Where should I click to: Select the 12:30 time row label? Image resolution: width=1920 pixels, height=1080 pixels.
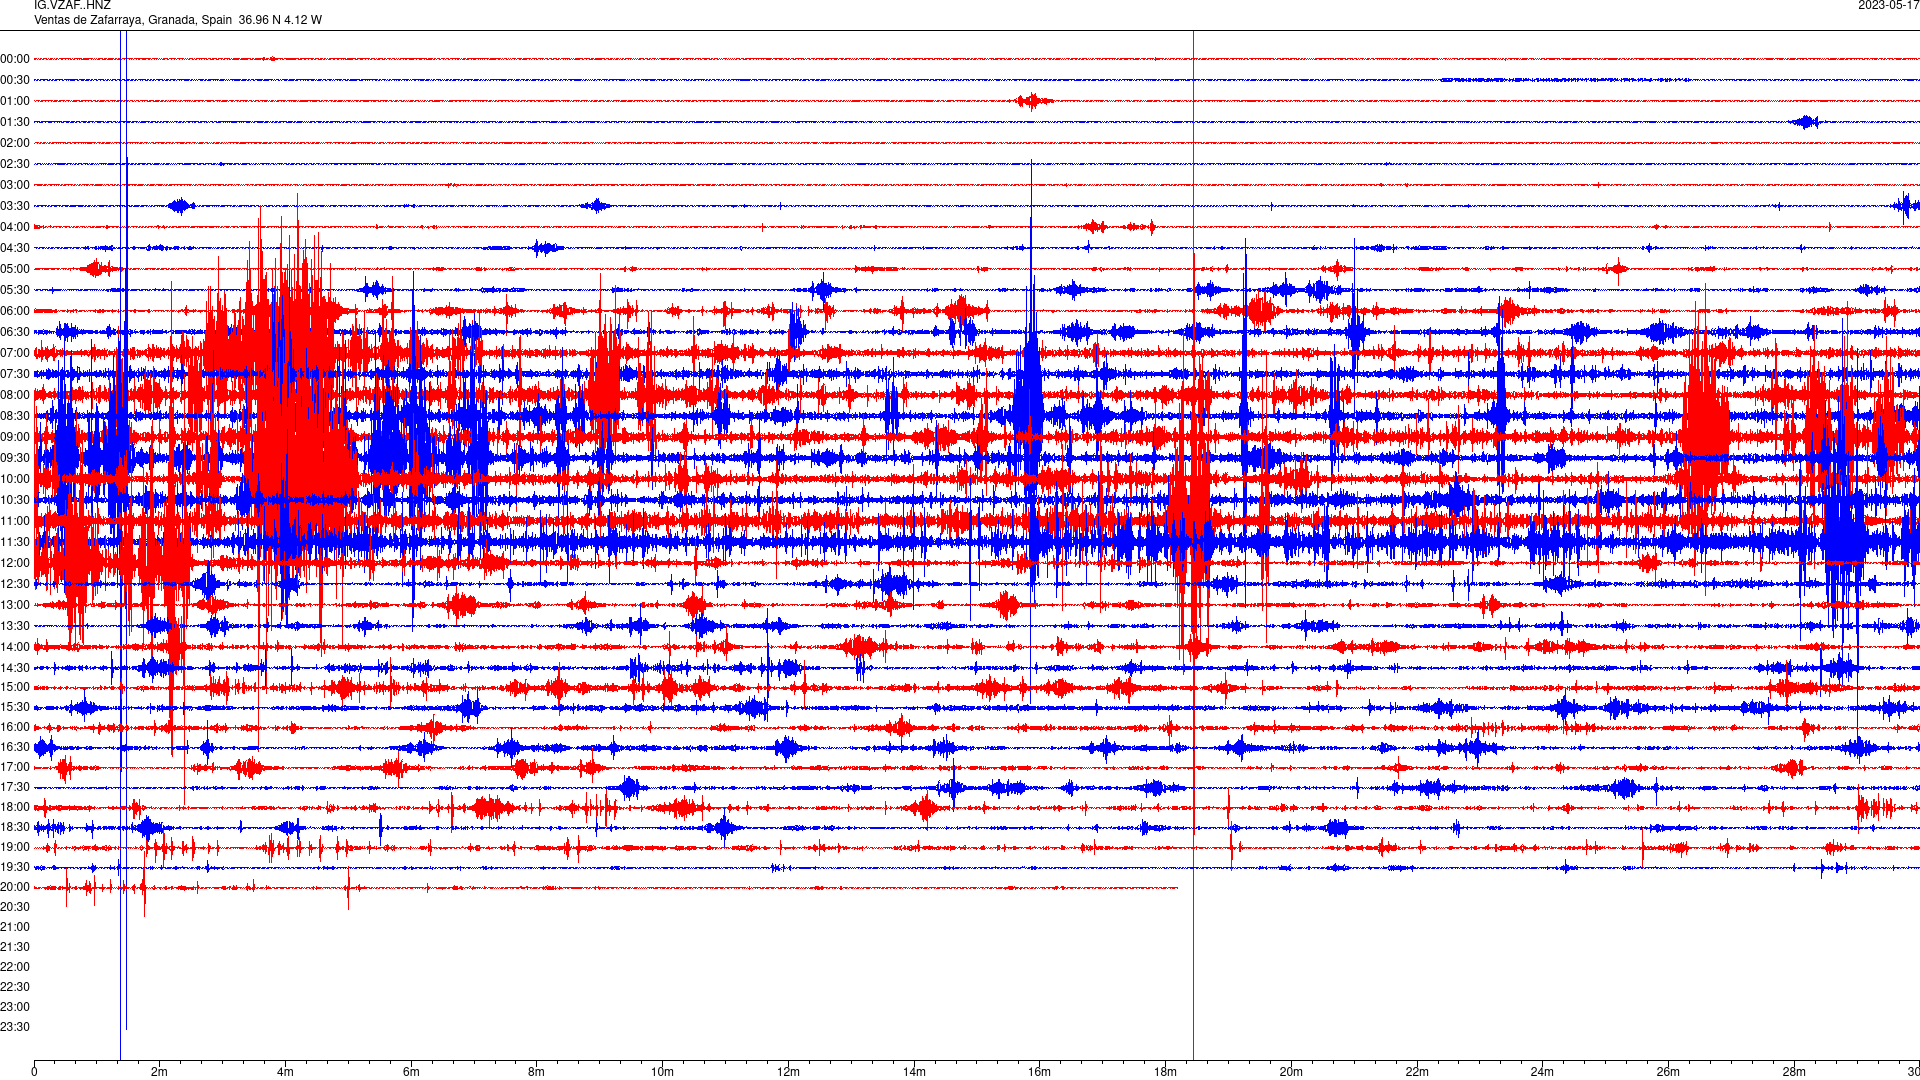[x=15, y=584]
